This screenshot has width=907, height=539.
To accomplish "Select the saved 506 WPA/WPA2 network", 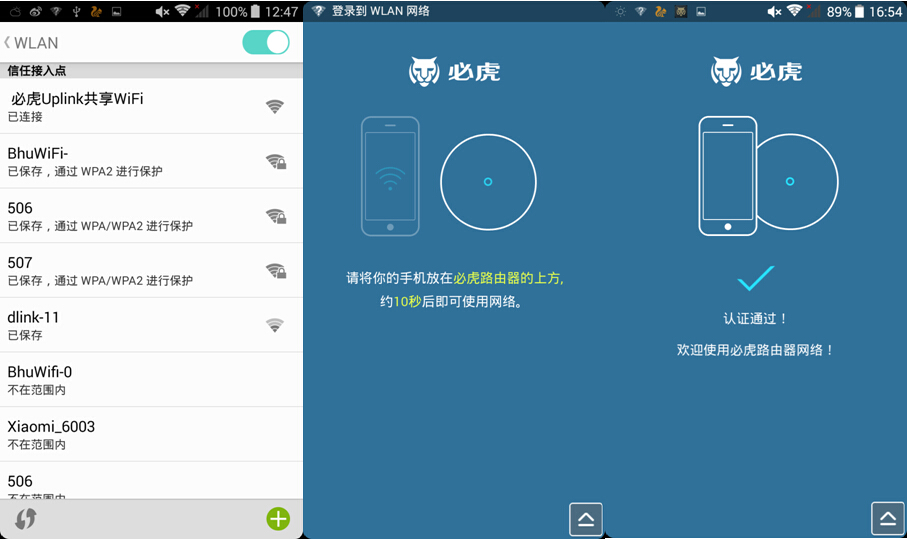I will point(152,216).
